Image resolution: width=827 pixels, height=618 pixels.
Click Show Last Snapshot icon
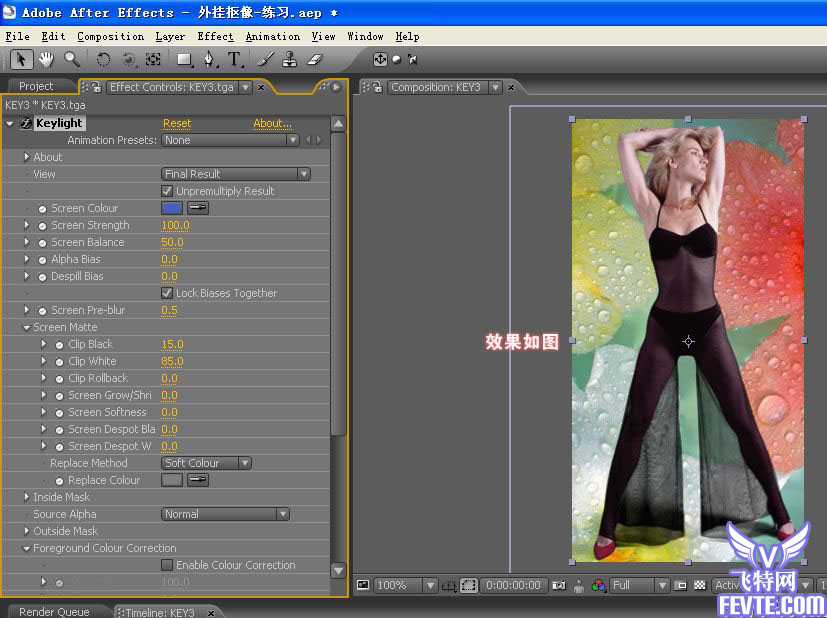(579, 585)
